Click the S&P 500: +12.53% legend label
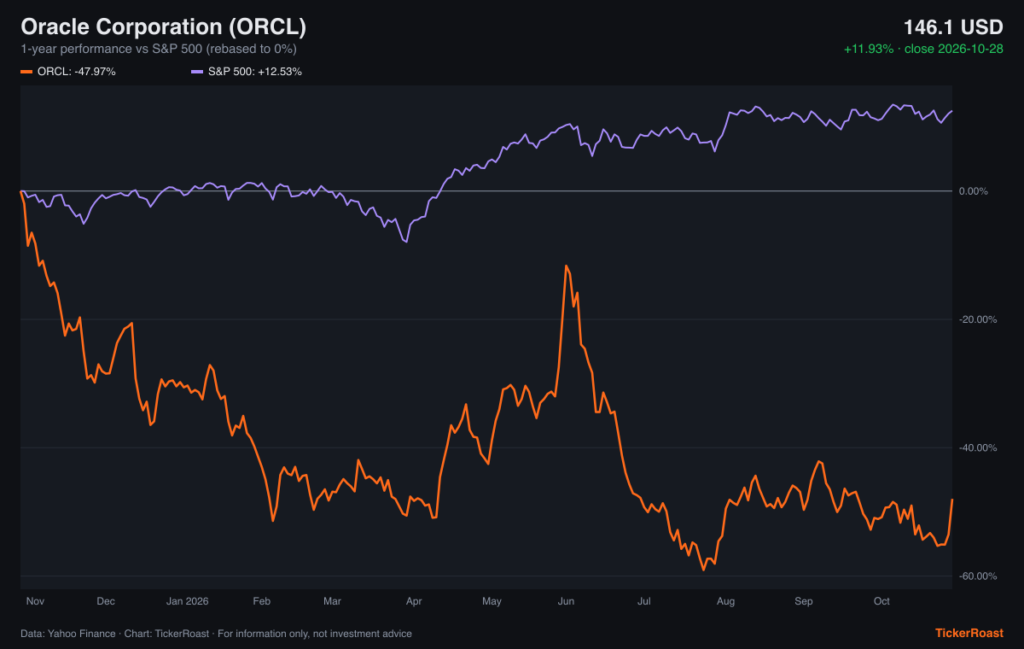1024x649 pixels. (255, 72)
